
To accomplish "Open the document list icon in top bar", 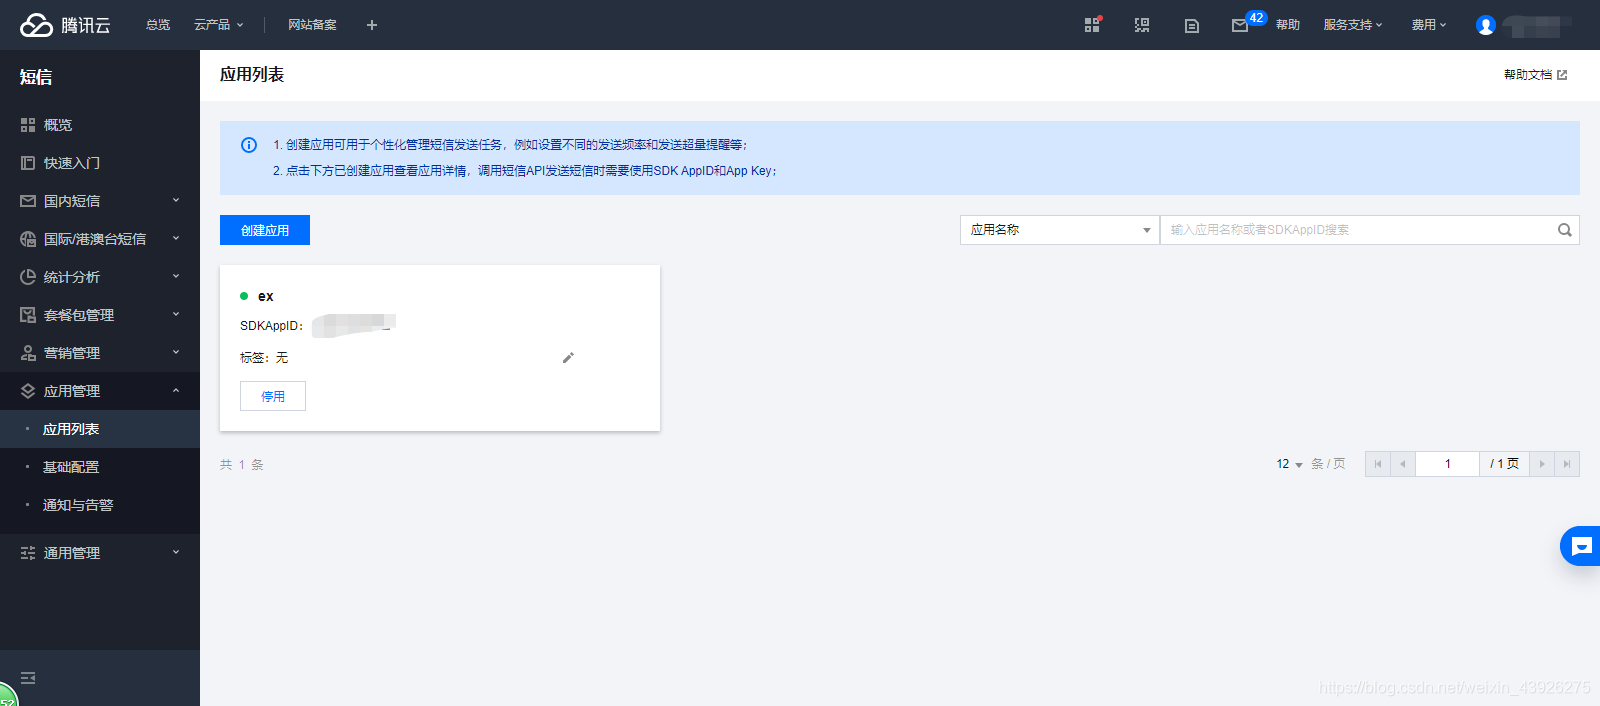I will pyautogui.click(x=1192, y=26).
